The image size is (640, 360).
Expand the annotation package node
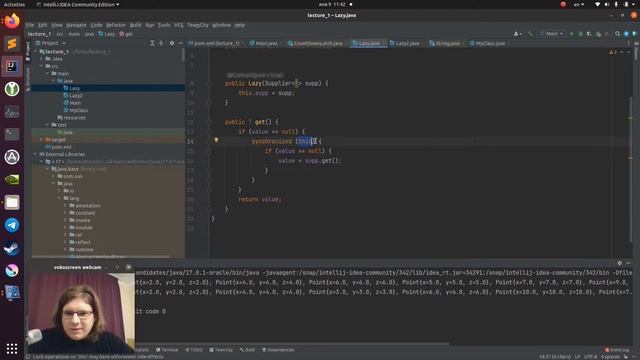click(65, 206)
